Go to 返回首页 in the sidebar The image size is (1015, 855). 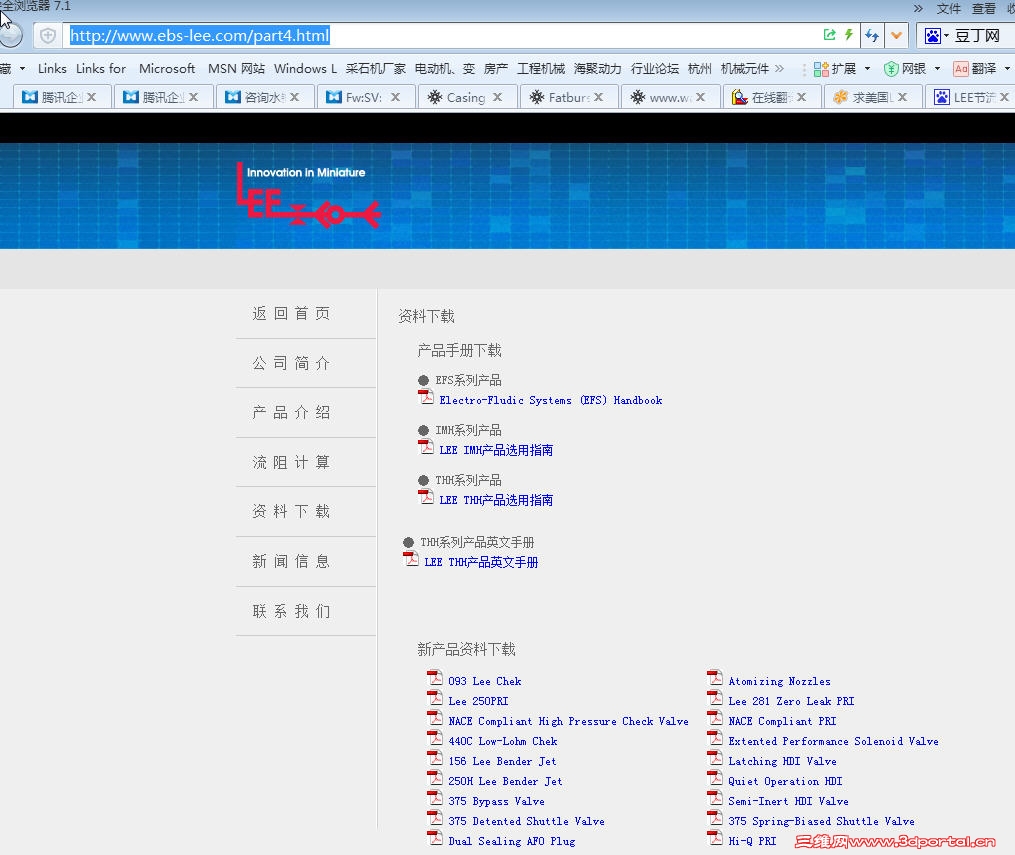291,314
